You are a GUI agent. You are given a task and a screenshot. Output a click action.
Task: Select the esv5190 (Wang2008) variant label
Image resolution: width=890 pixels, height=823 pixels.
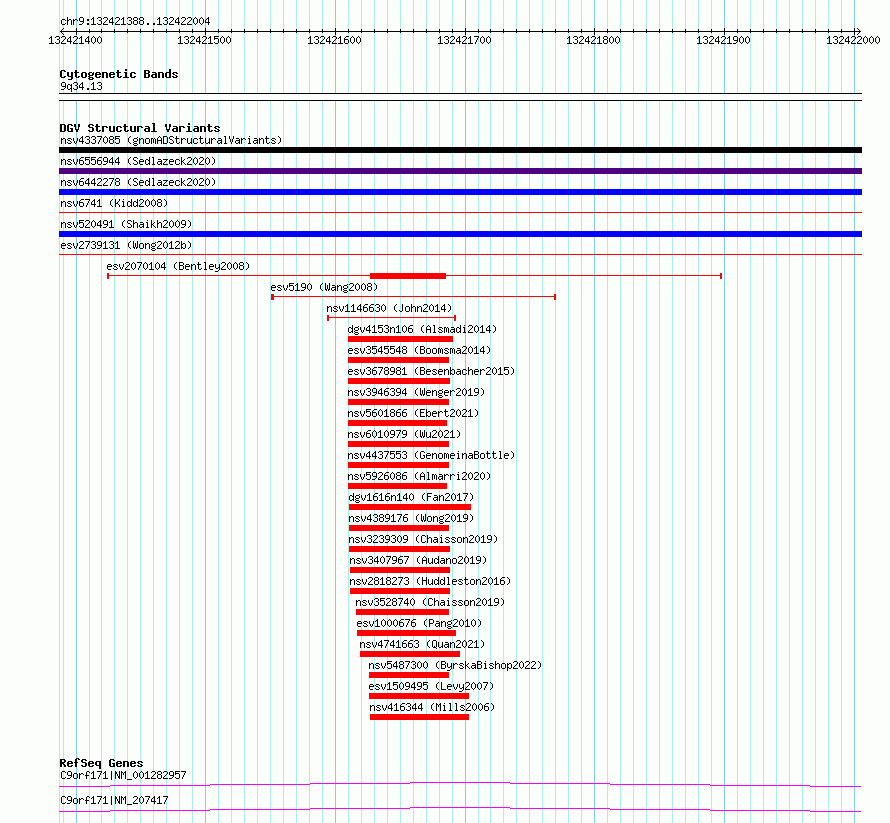coord(324,287)
